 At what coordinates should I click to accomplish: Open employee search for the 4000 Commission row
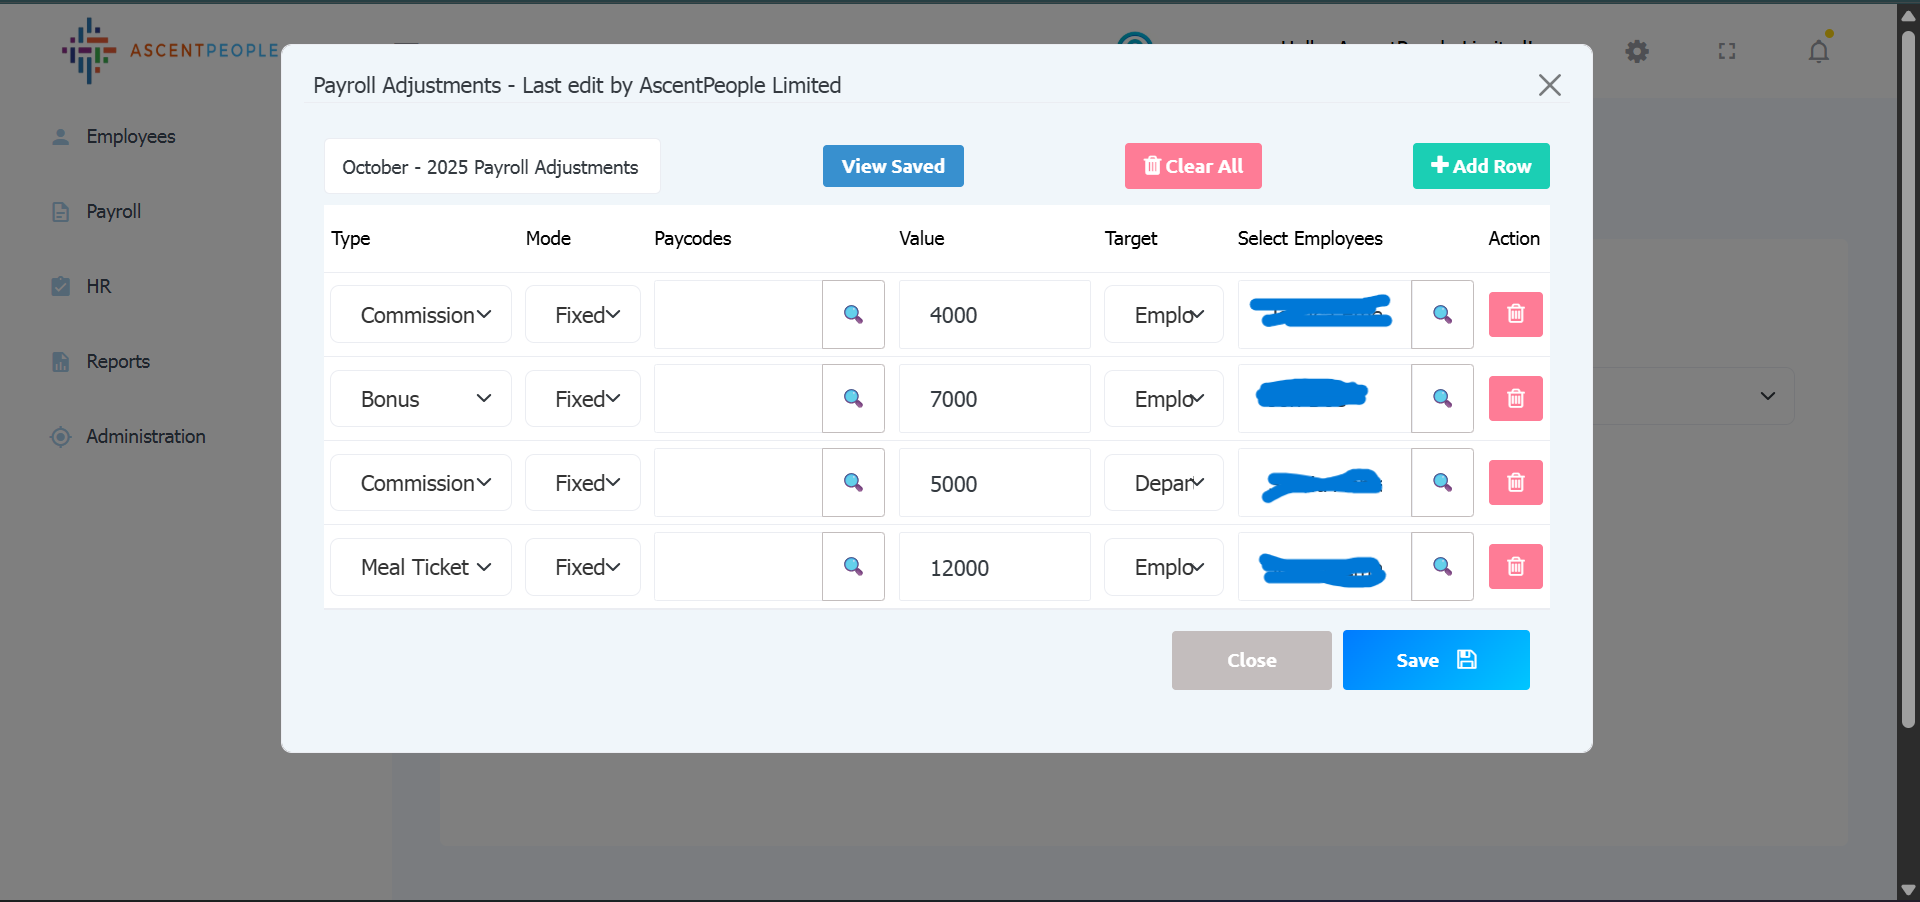coord(1442,314)
